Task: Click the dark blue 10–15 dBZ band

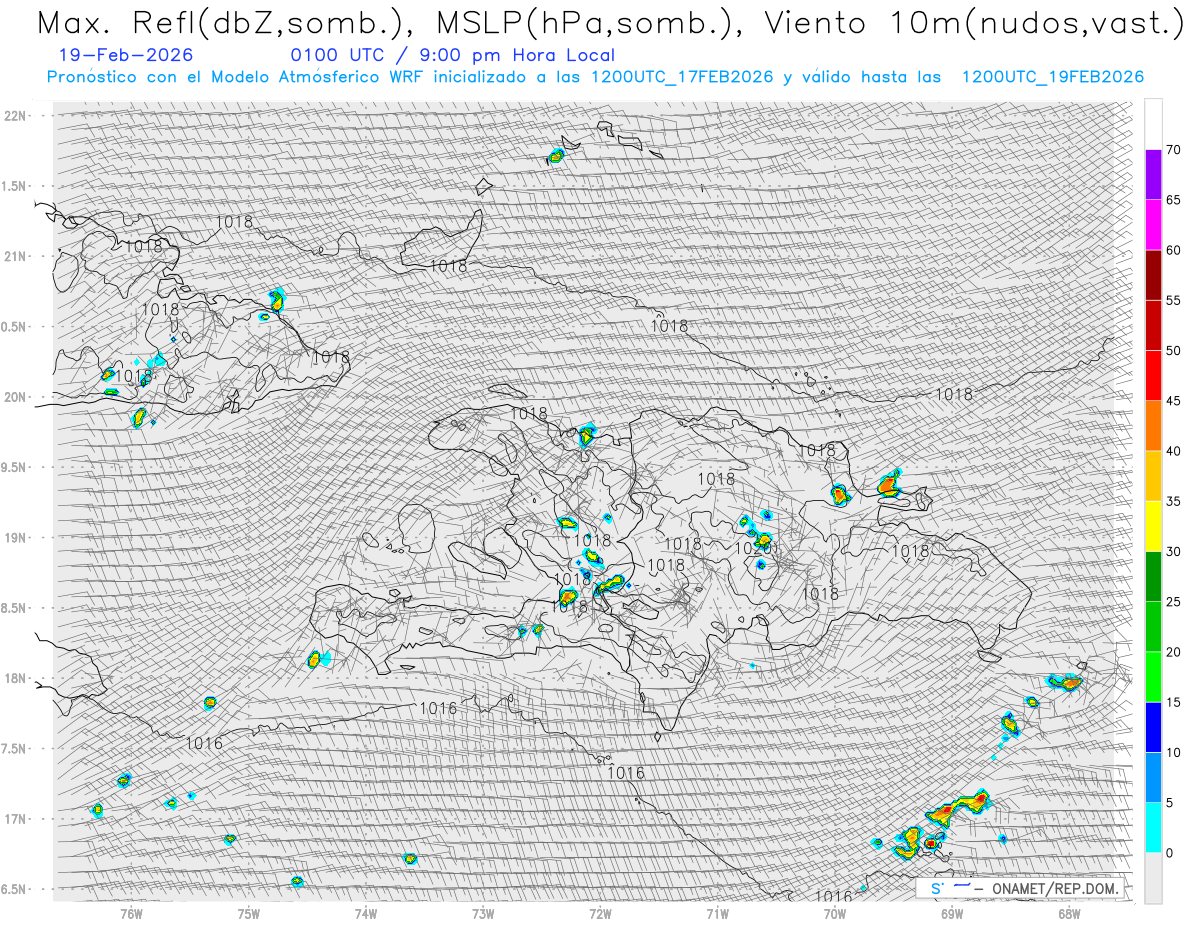Action: 1153,727
